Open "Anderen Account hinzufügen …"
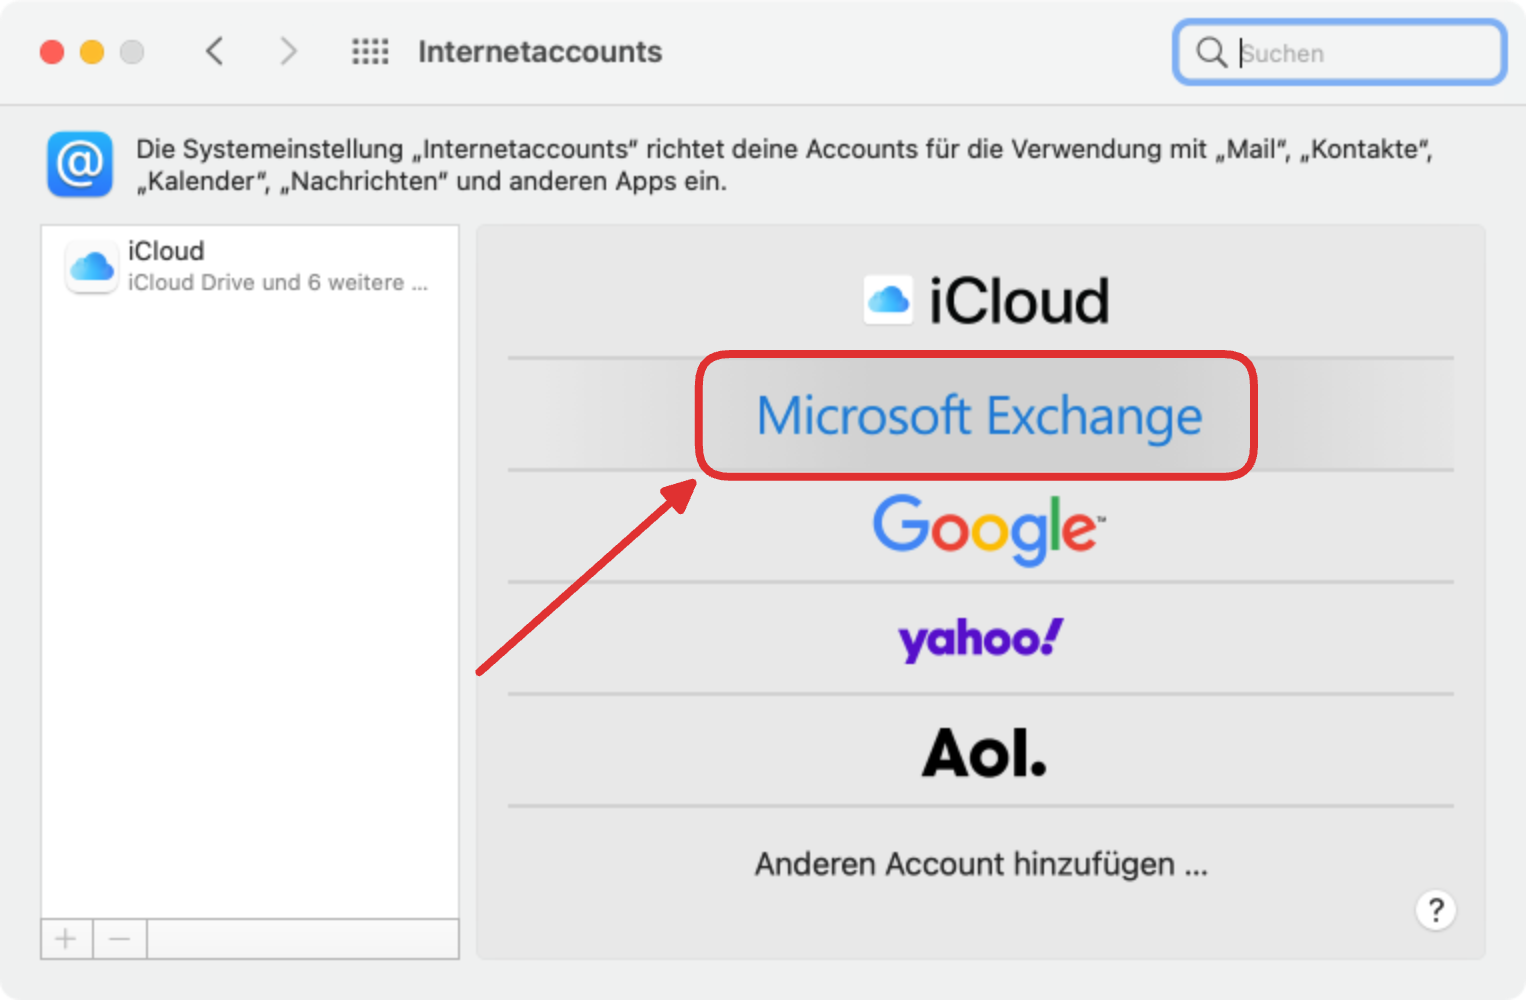The image size is (1526, 1000). pyautogui.click(x=980, y=864)
